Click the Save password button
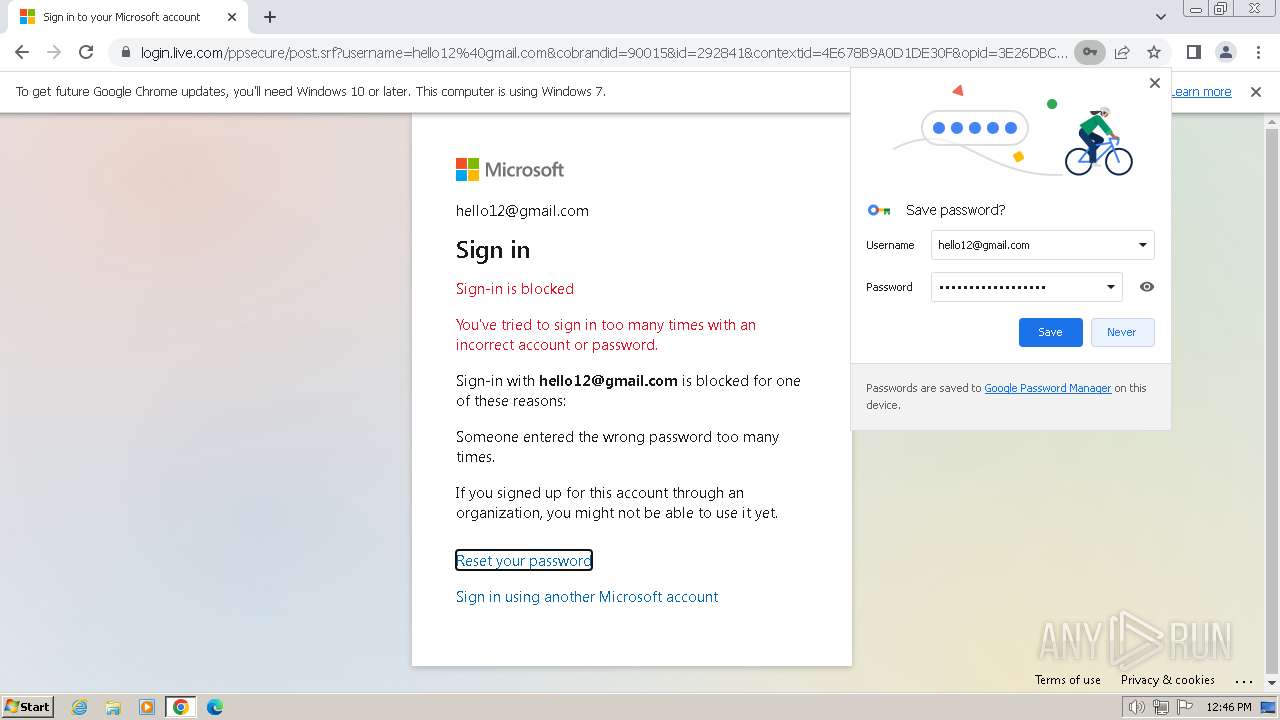 (1050, 332)
